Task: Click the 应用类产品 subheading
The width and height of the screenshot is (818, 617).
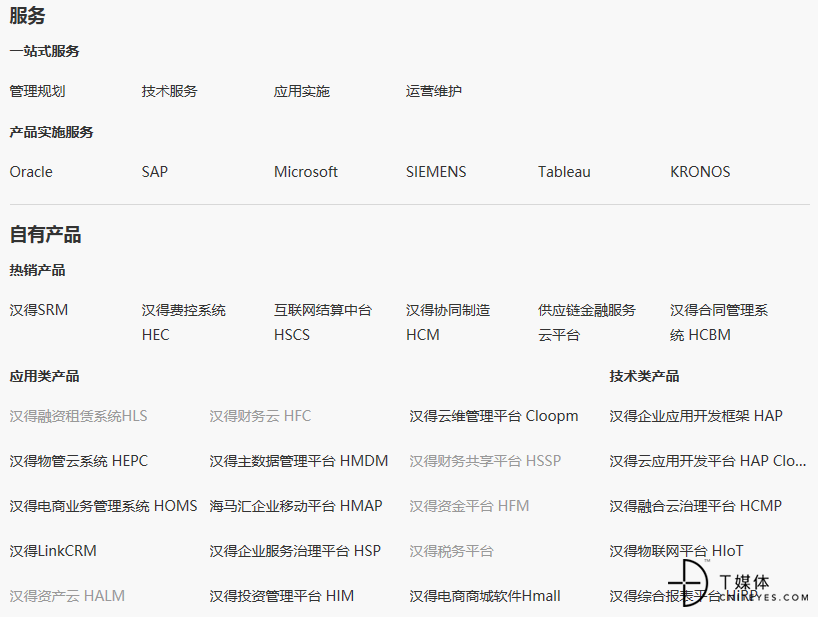Action: [44, 376]
